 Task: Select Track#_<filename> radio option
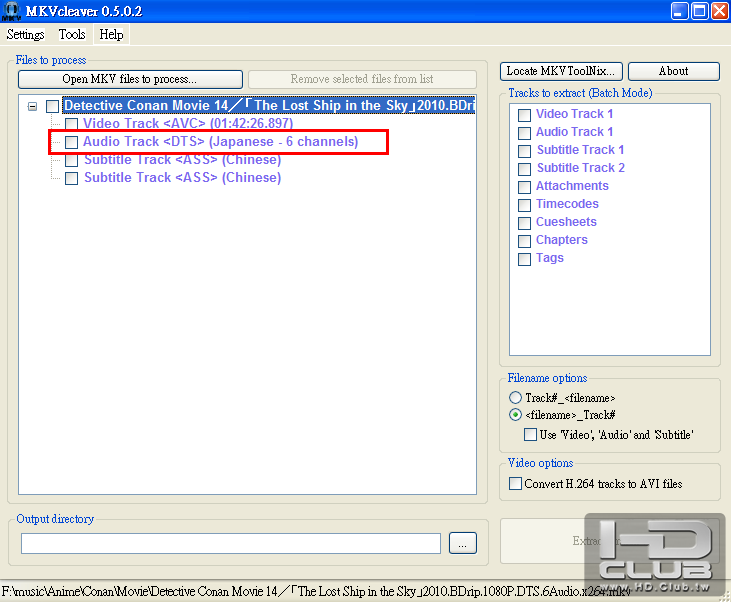point(515,398)
